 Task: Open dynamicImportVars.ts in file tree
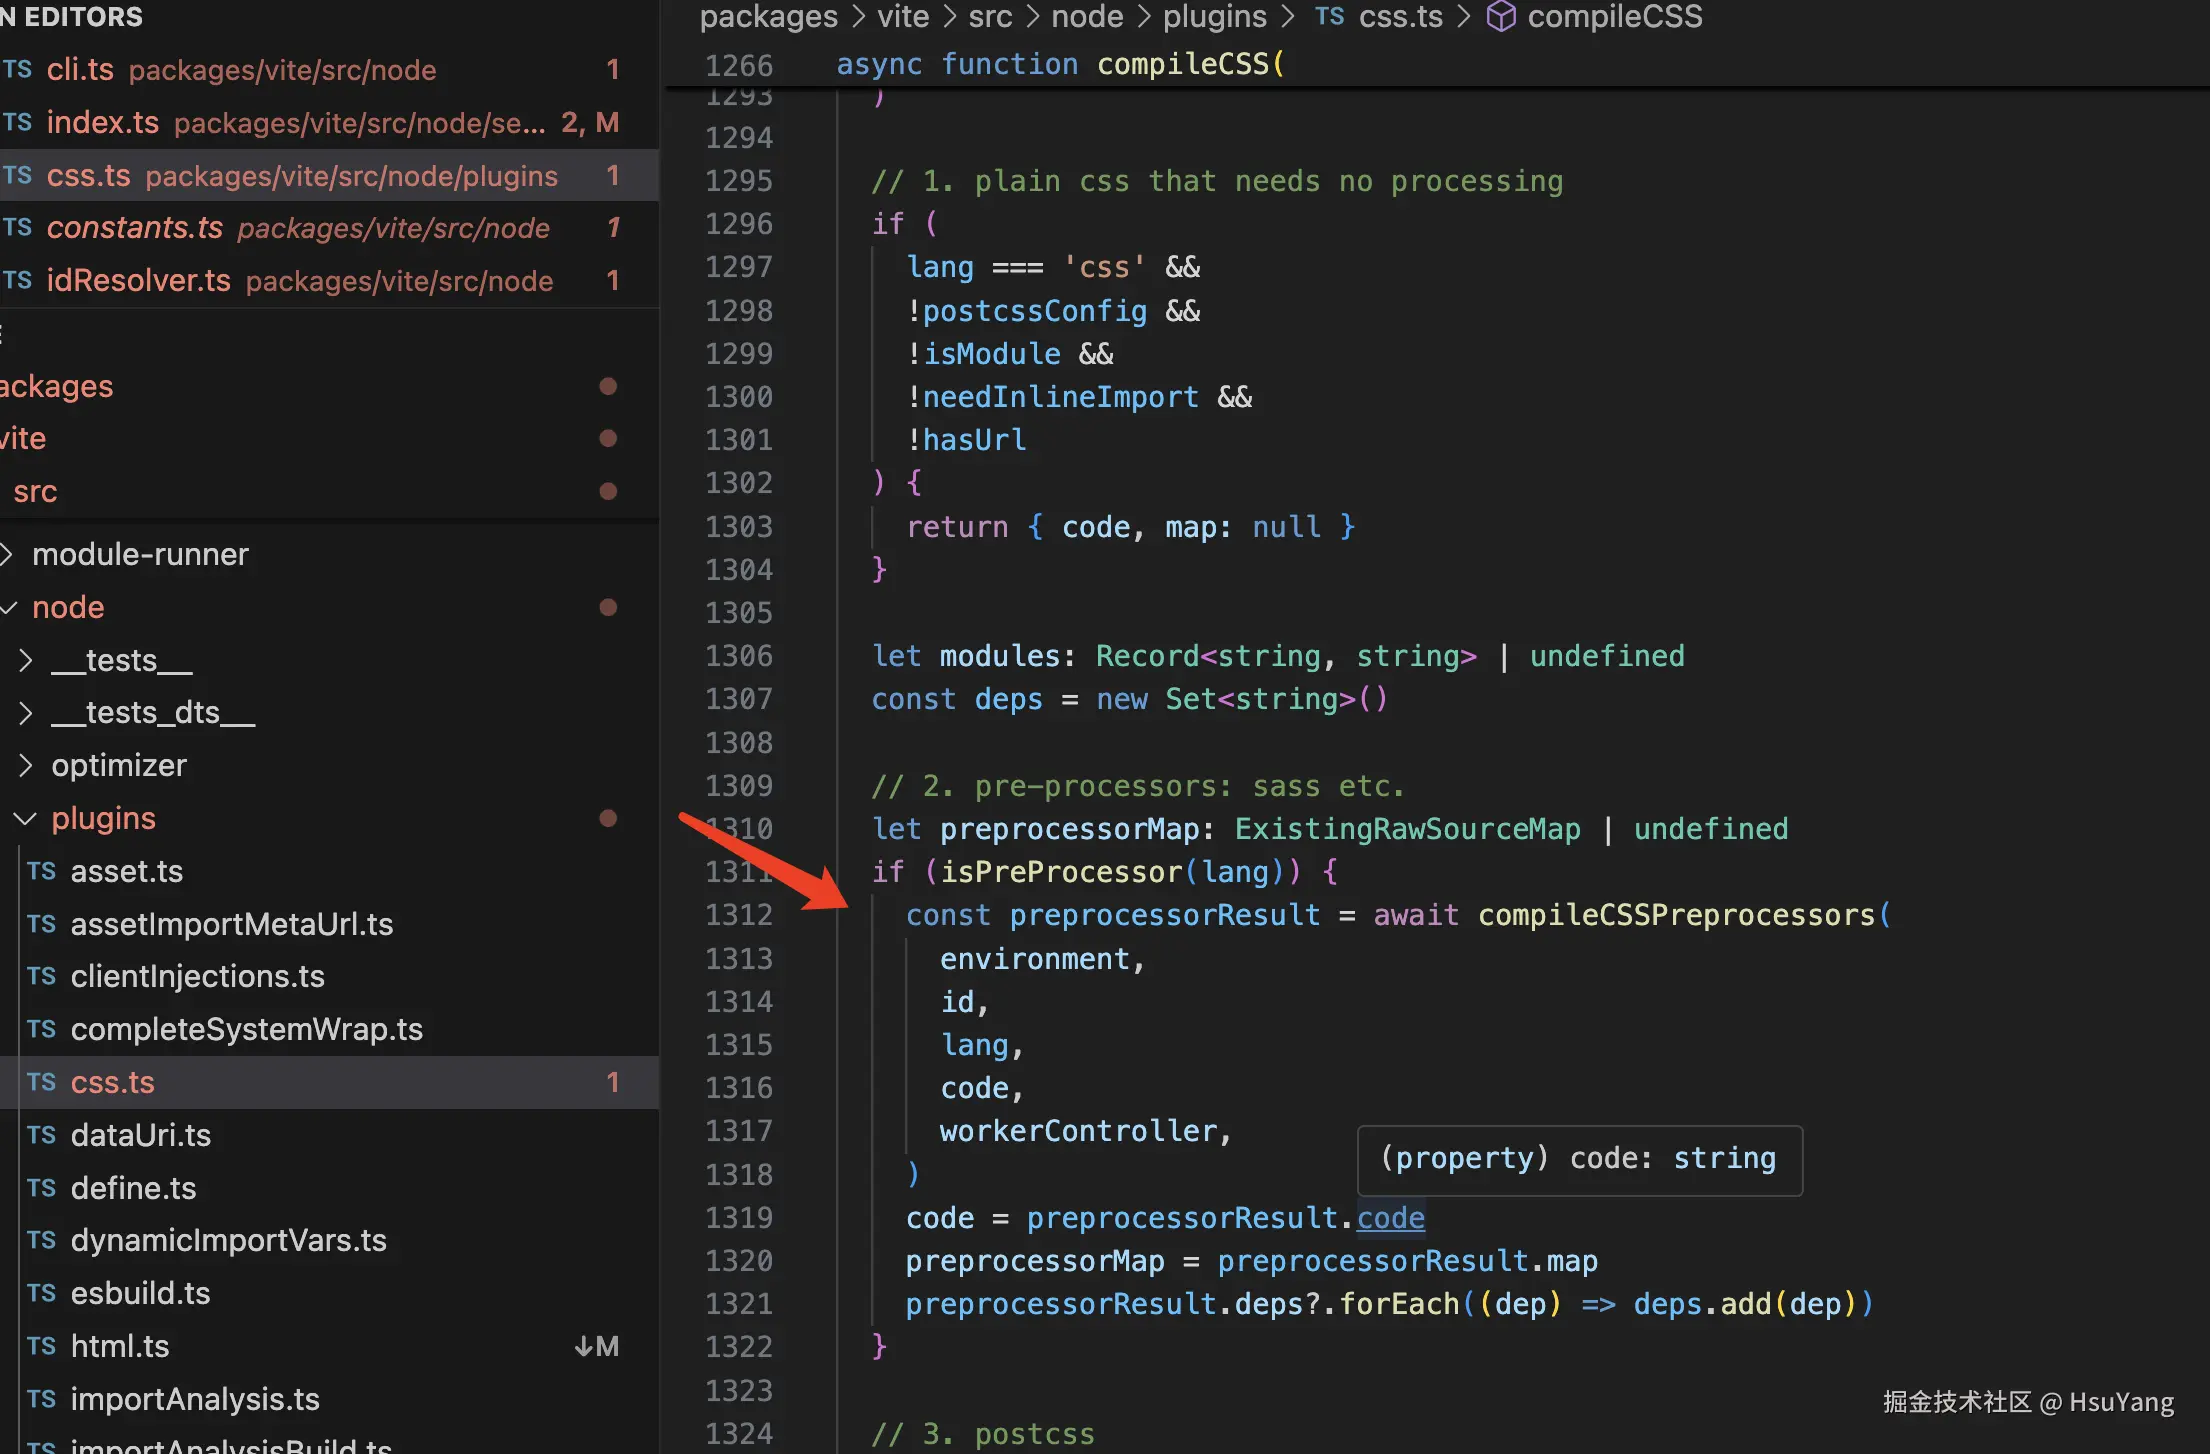(x=228, y=1241)
